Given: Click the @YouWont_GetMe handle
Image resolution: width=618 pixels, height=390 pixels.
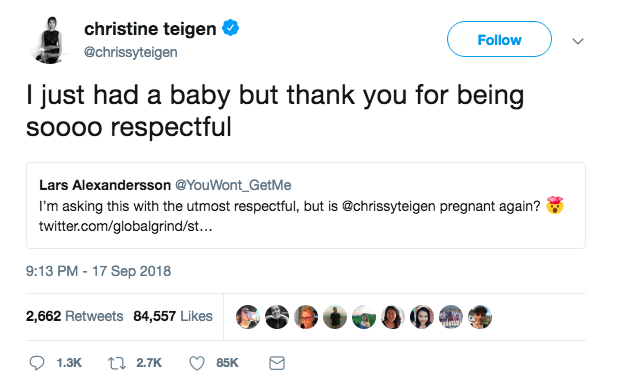Looking at the screenshot, I should (233, 185).
